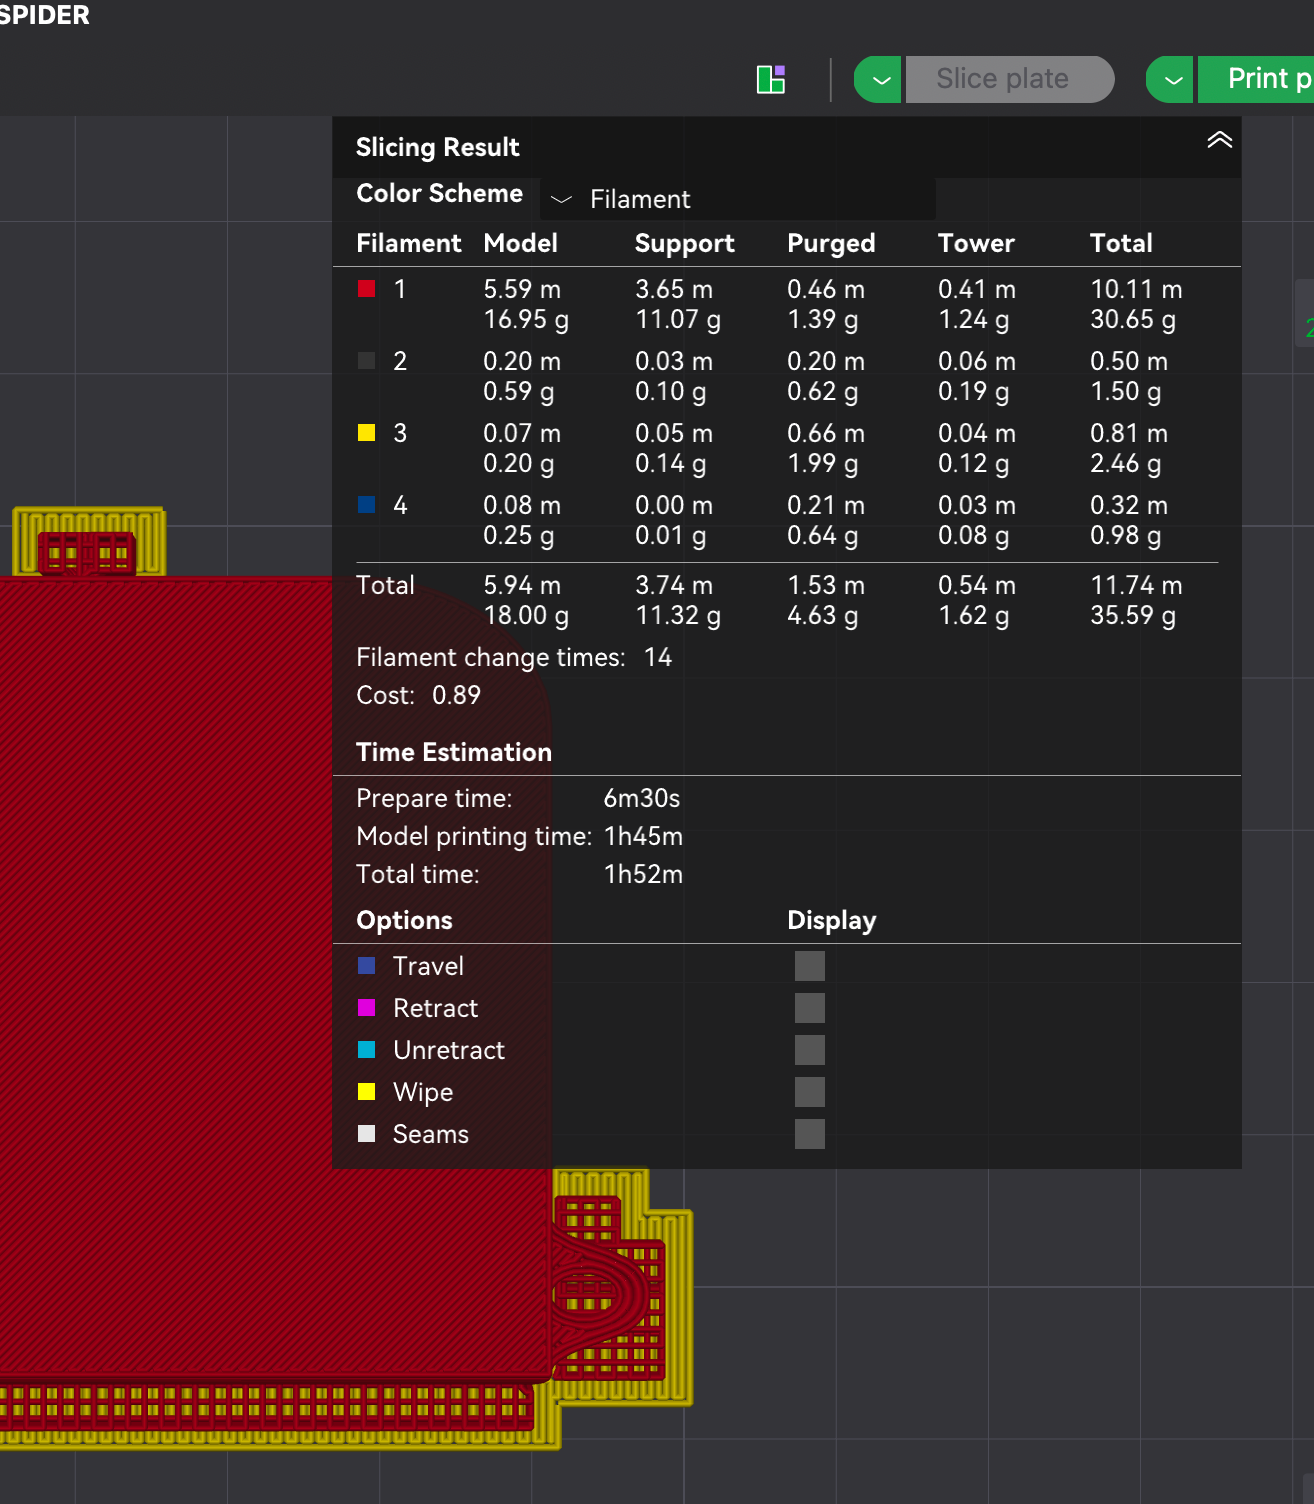Click the Slicing Result title
Image resolution: width=1314 pixels, height=1504 pixels.
(438, 147)
